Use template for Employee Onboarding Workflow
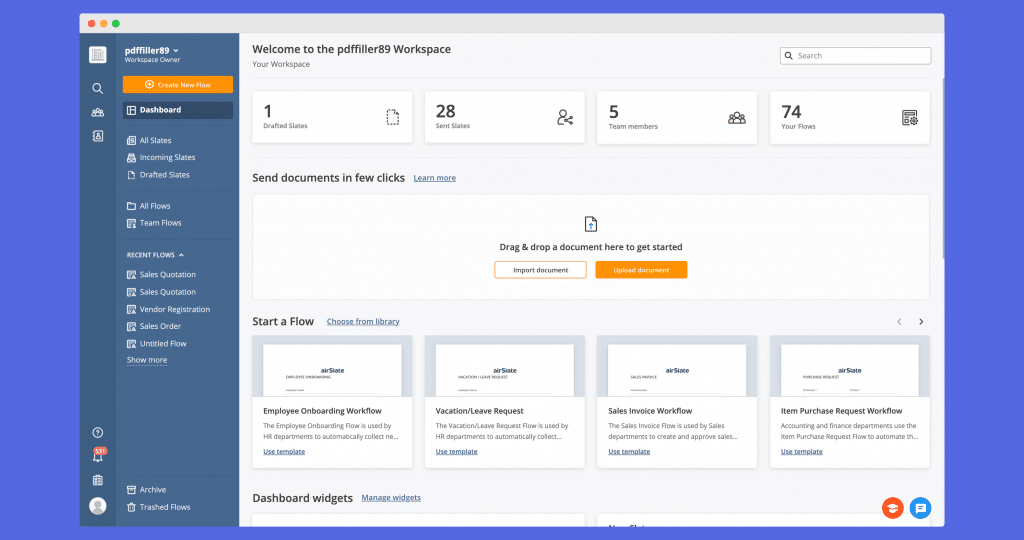 coord(284,451)
